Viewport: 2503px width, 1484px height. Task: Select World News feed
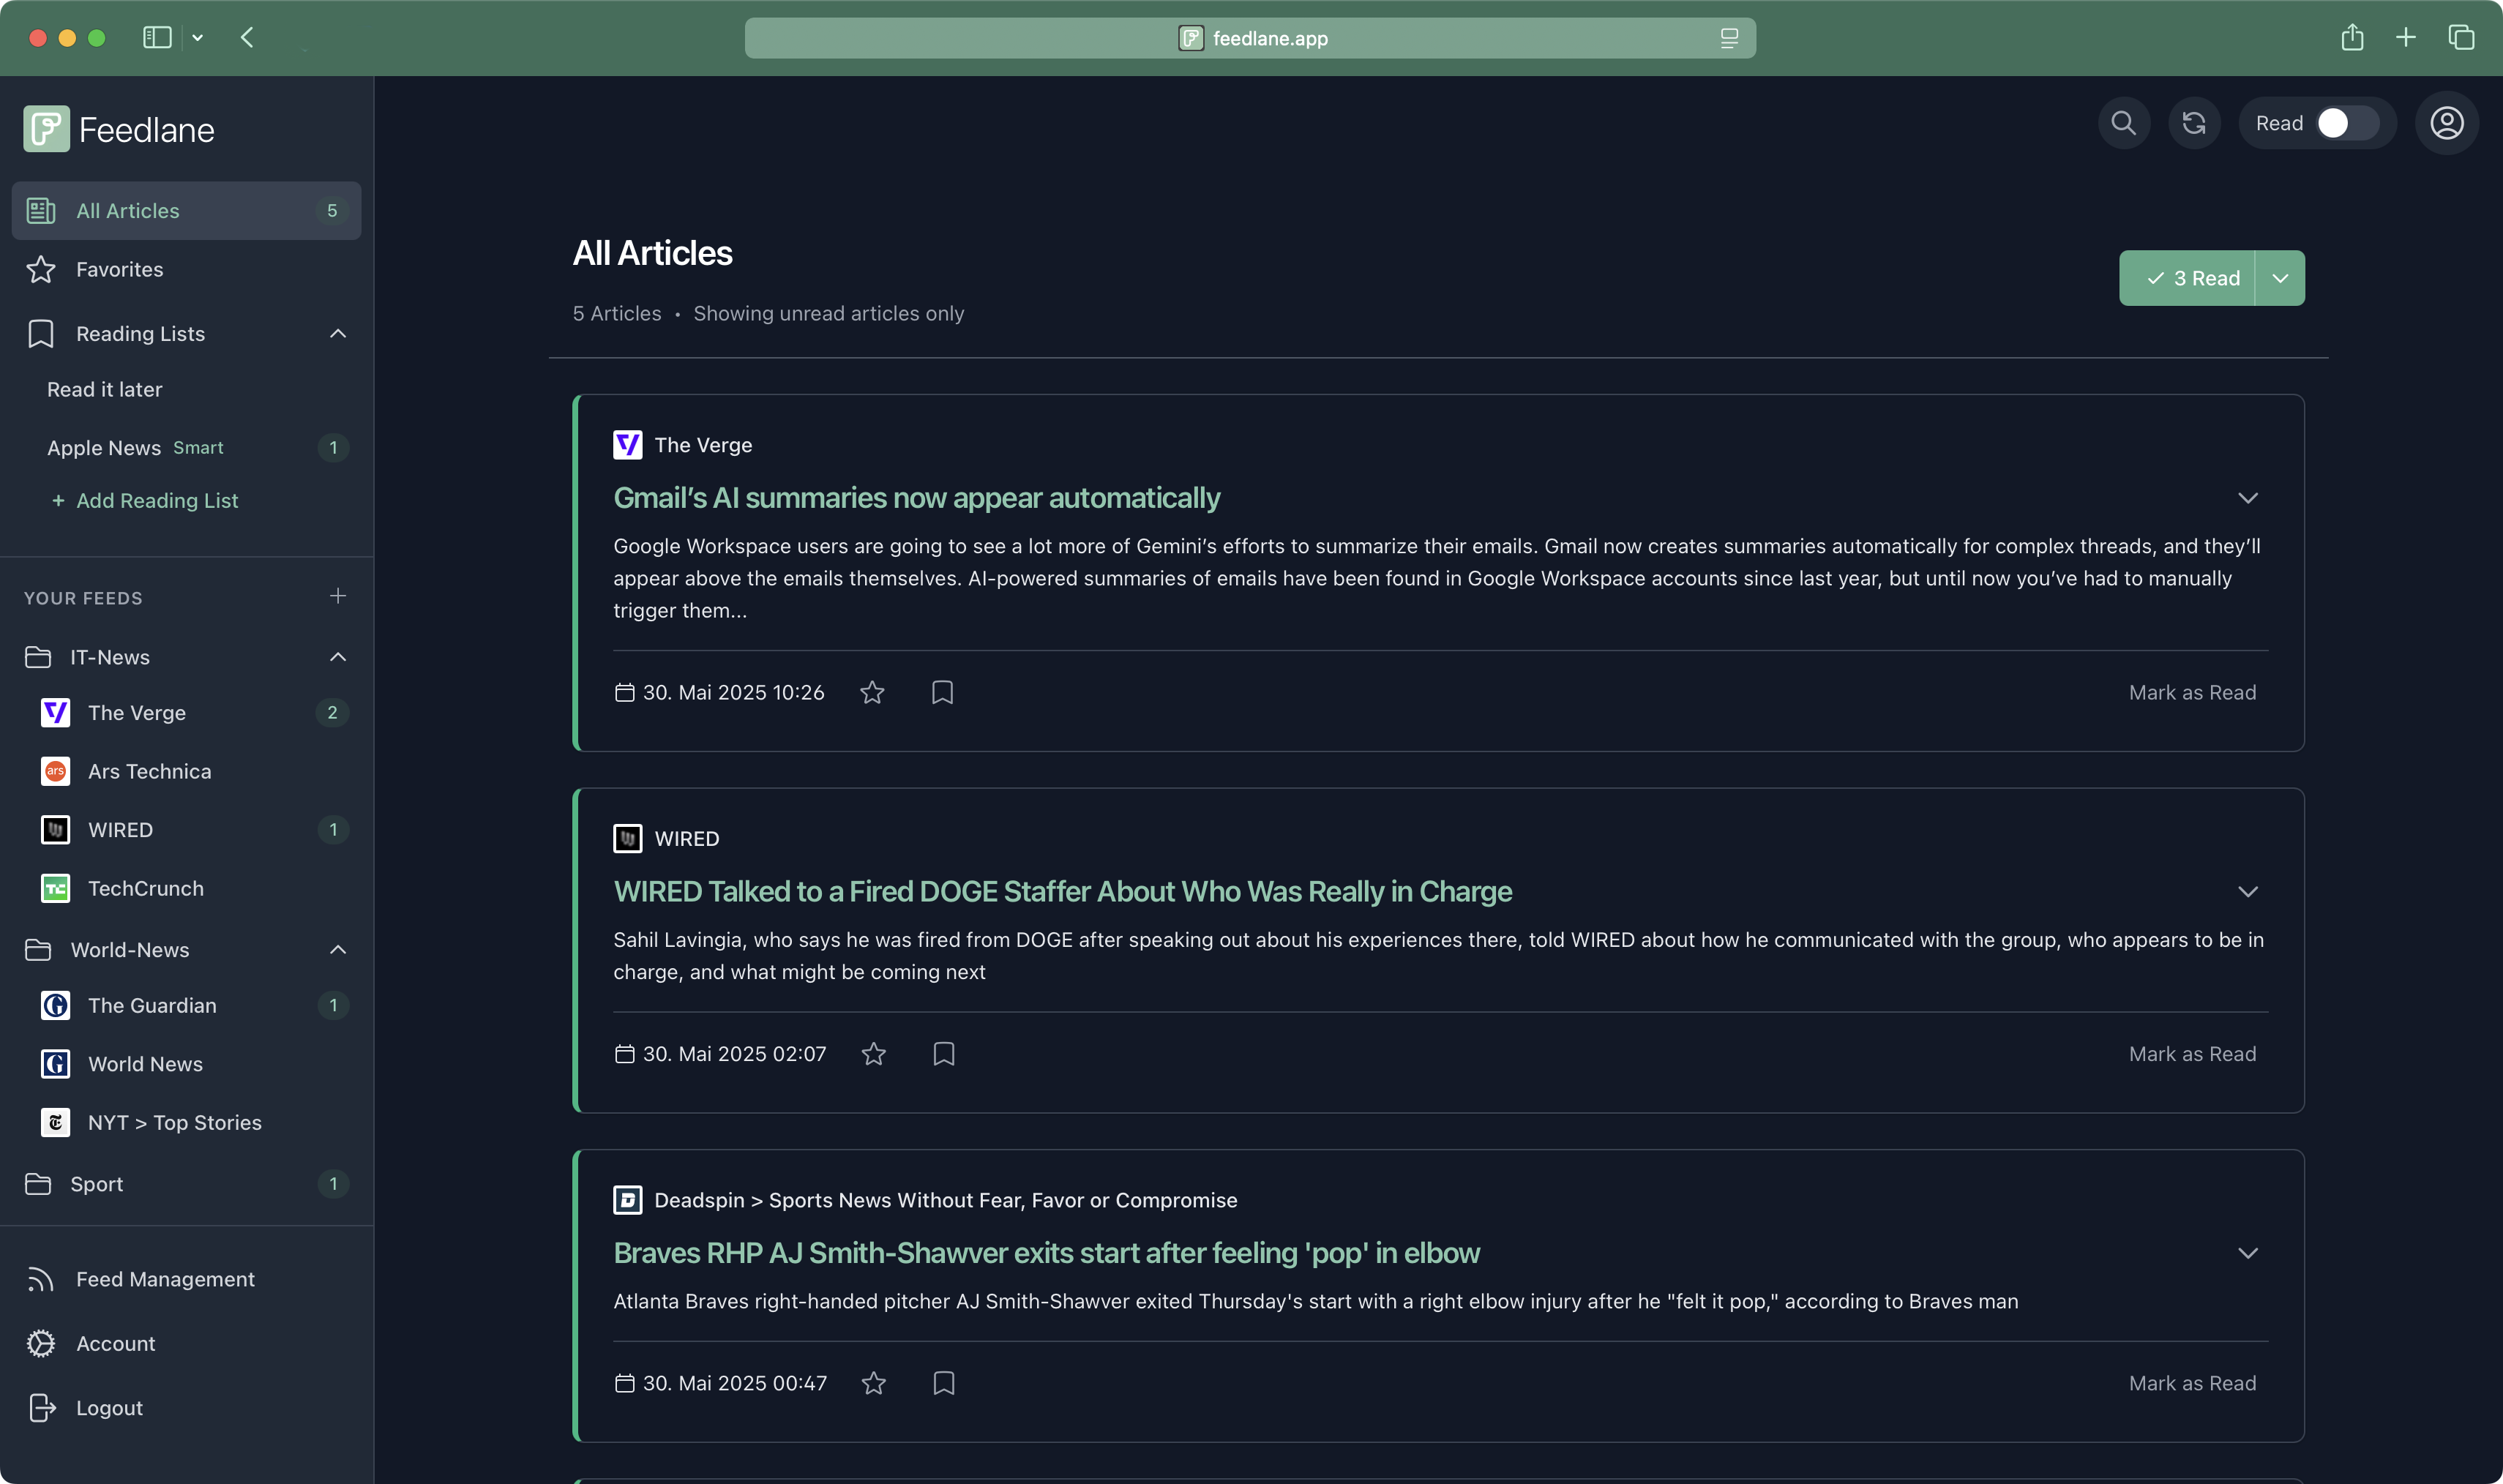click(186, 1064)
